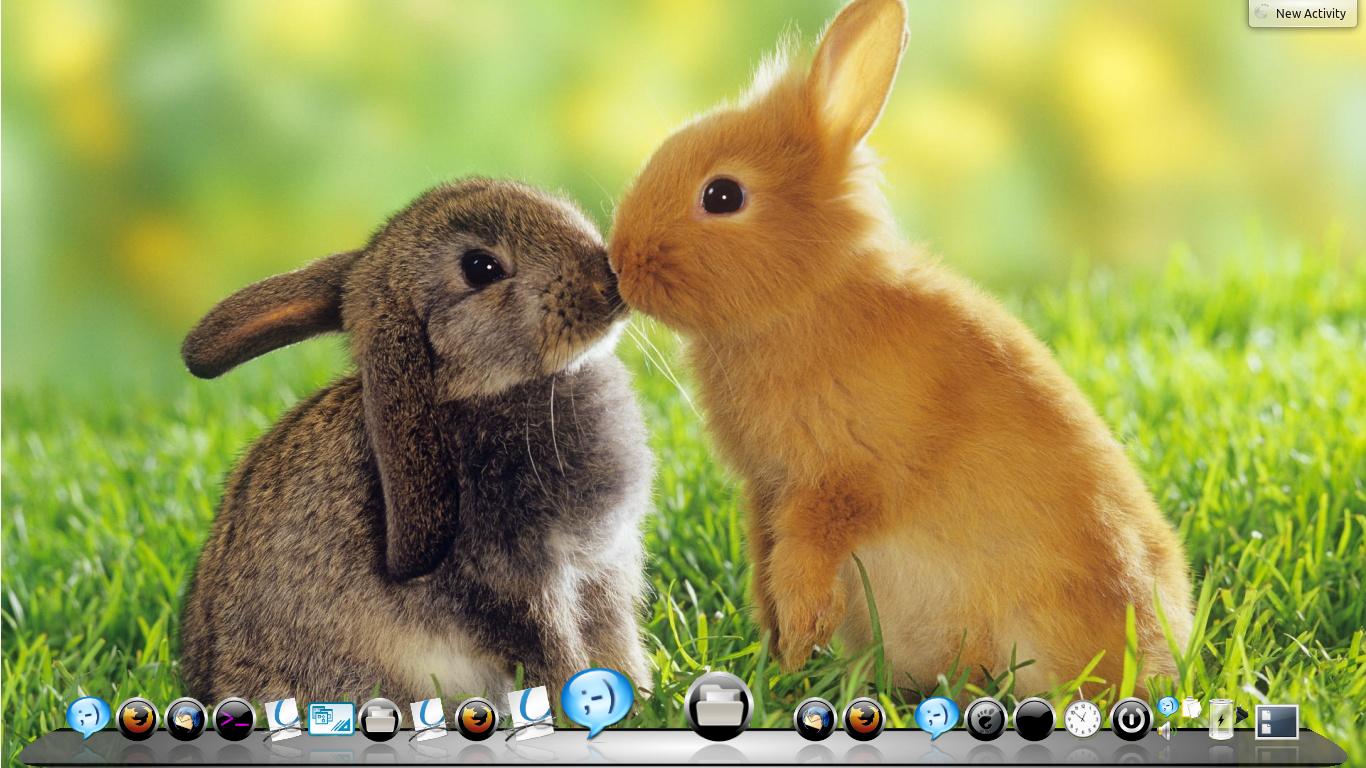Viewport: 1366px width, 768px height.
Task: Open Thunderbird beside the Terminal icon
Action: point(186,719)
